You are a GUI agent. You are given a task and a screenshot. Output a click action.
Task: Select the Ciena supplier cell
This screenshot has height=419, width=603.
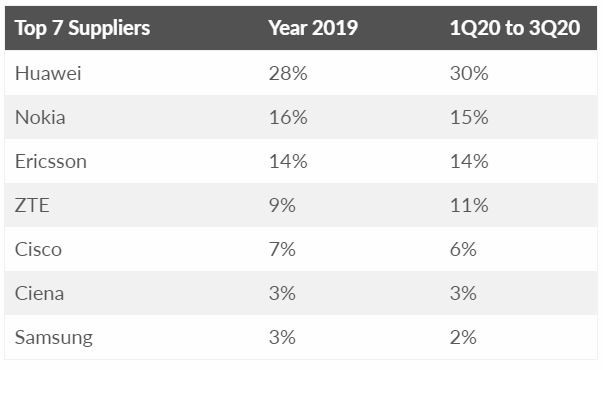pos(38,293)
